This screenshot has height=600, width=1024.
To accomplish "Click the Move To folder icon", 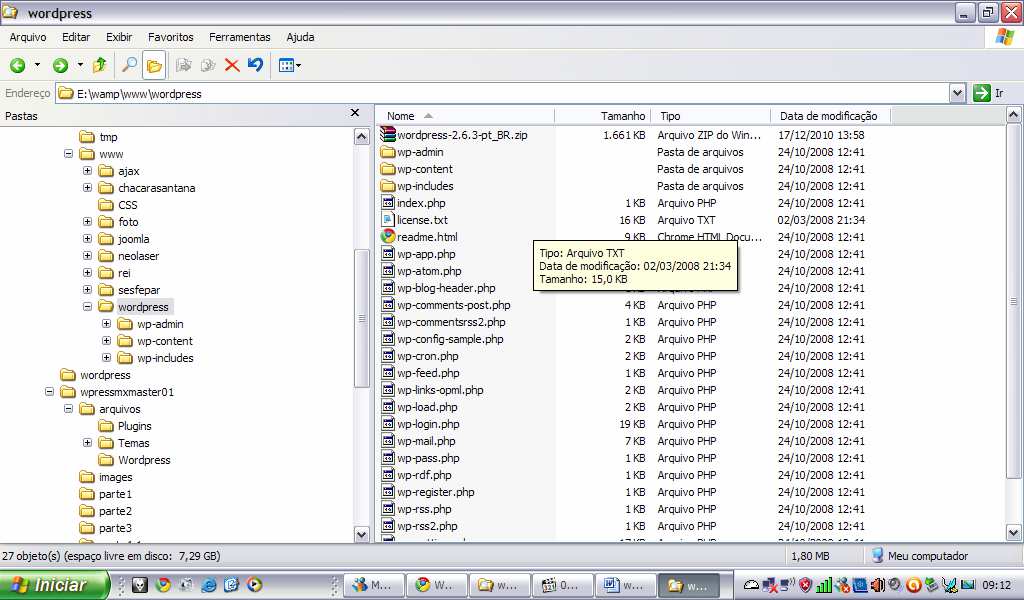I will (184, 65).
